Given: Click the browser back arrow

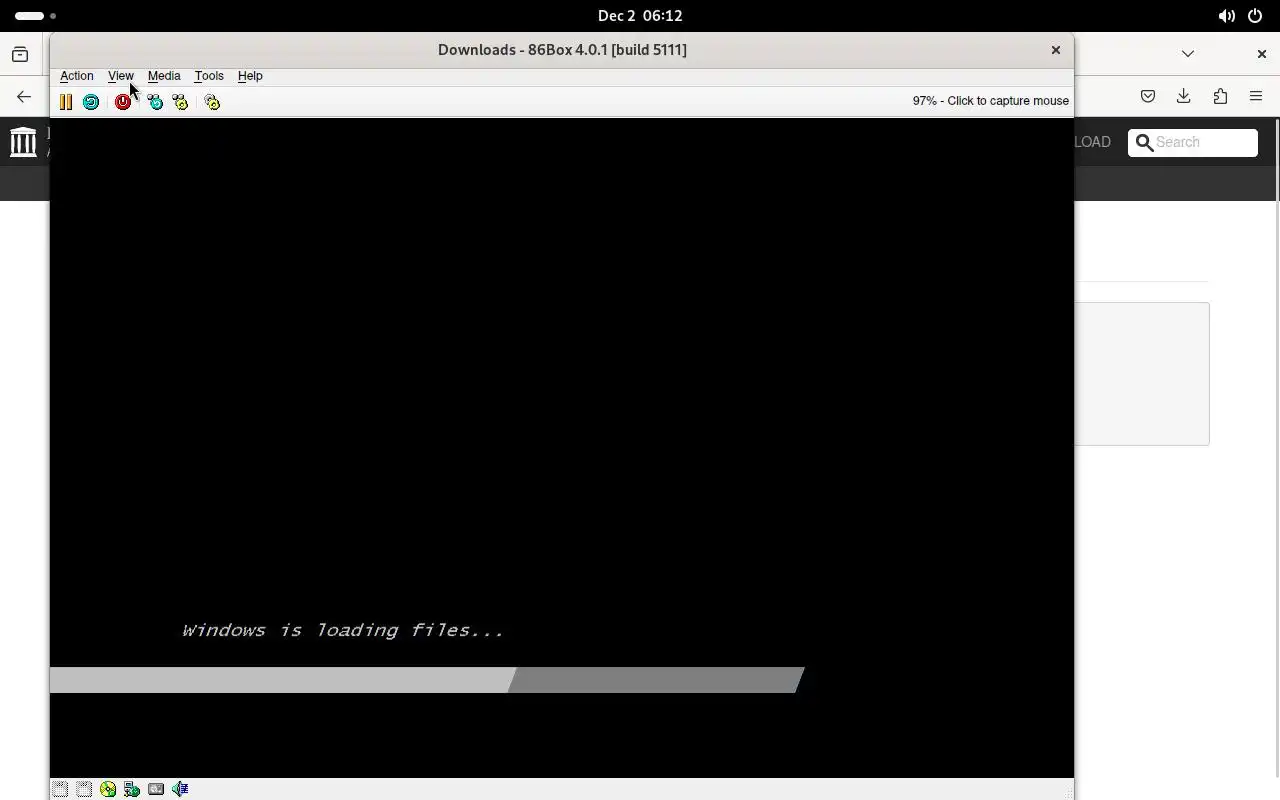Looking at the screenshot, I should (24, 97).
